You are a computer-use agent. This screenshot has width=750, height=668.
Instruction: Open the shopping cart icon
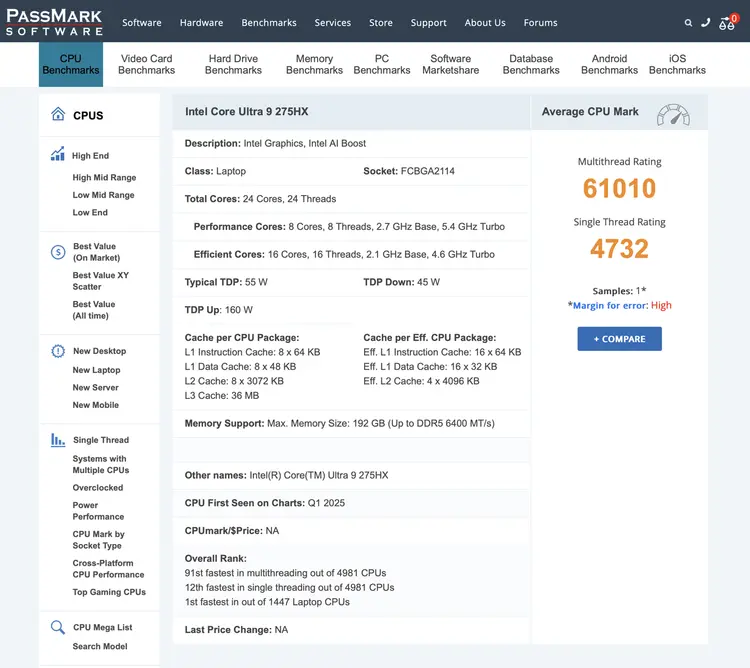pos(727,22)
